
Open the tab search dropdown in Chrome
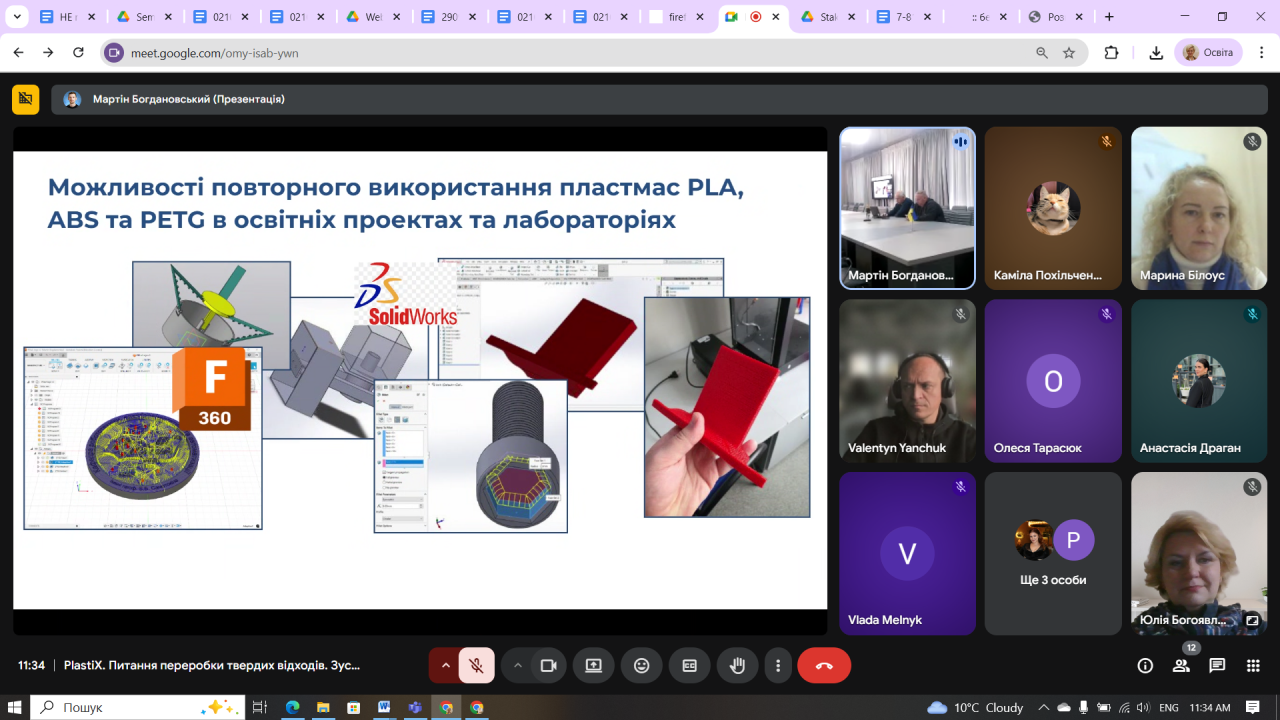point(17,17)
